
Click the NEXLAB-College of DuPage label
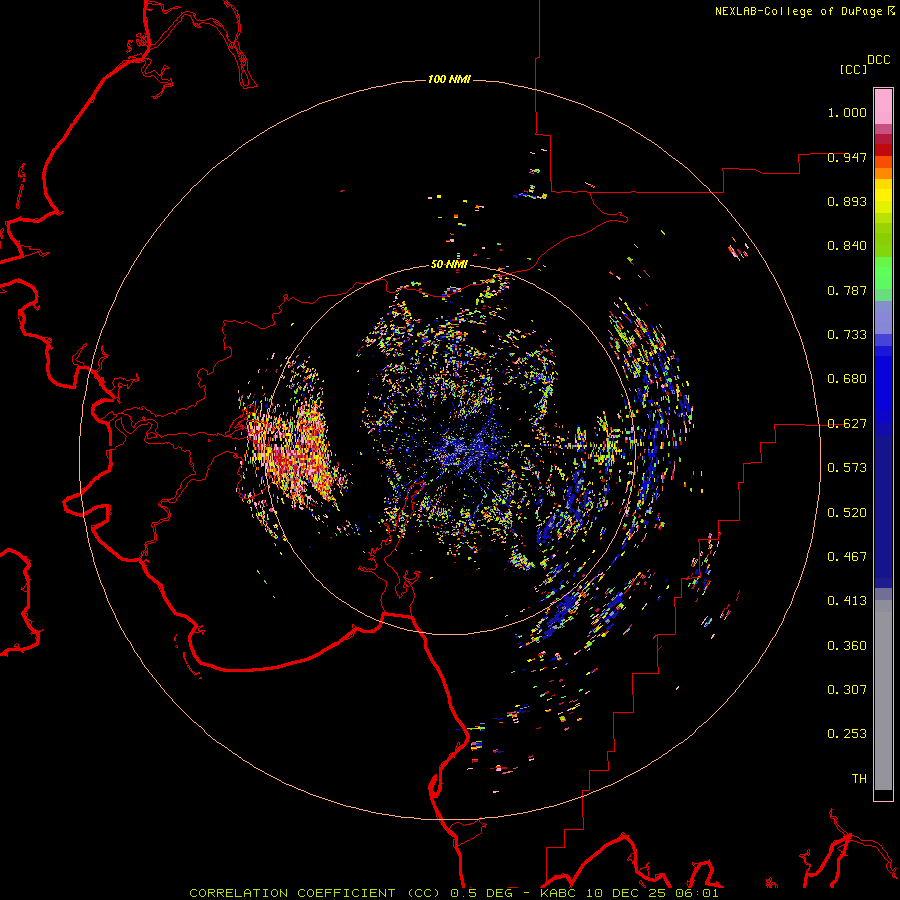tap(800, 11)
